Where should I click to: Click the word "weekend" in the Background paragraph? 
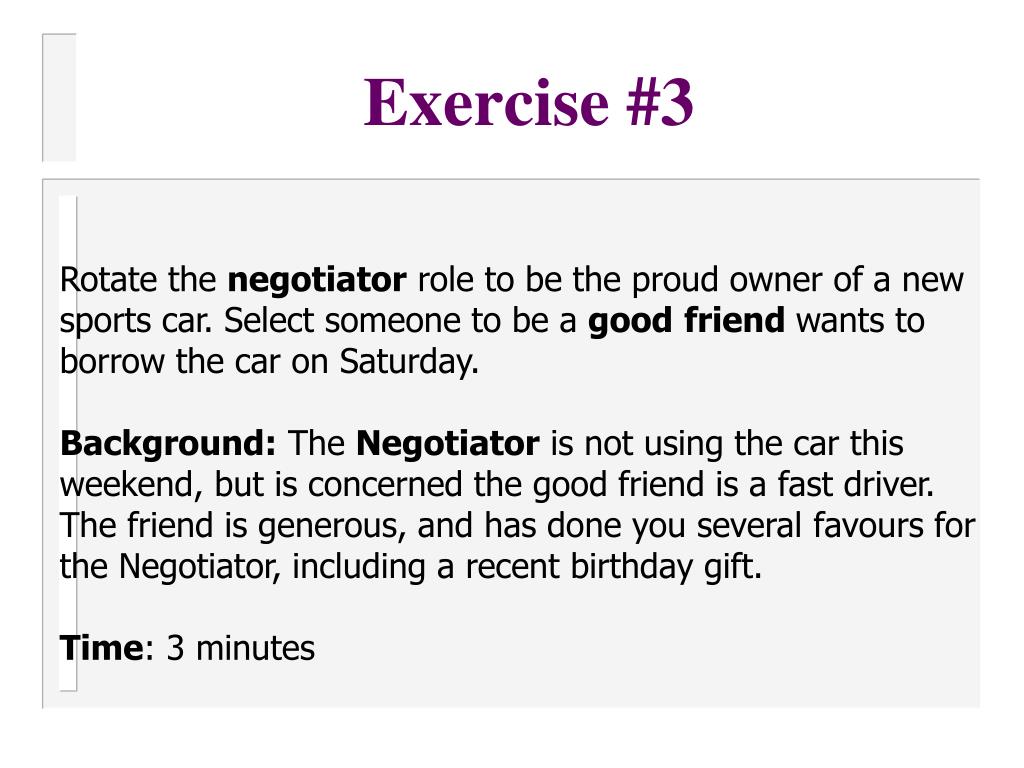pos(131,485)
